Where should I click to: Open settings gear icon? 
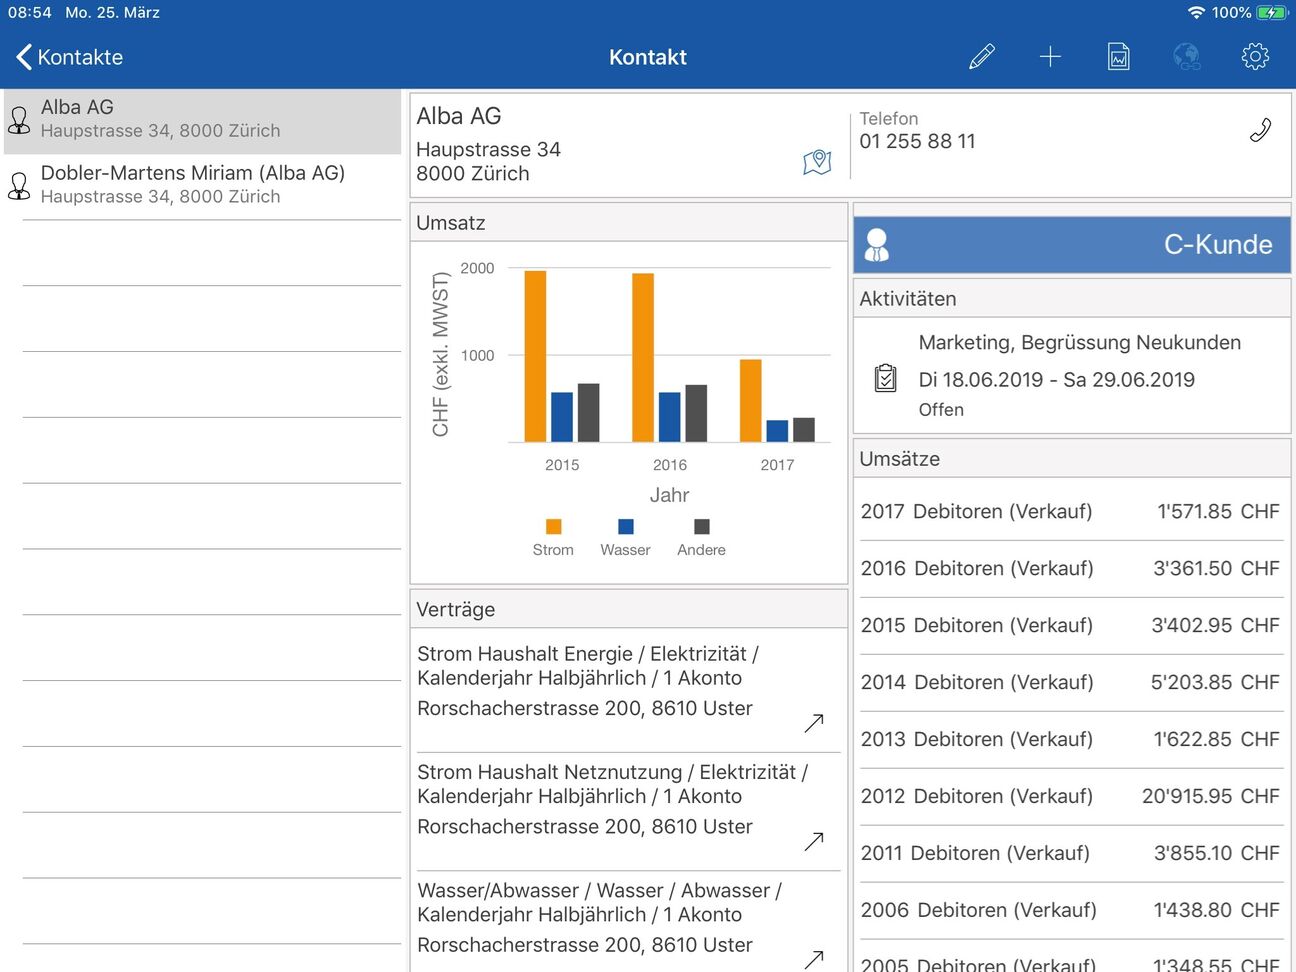[x=1255, y=56]
